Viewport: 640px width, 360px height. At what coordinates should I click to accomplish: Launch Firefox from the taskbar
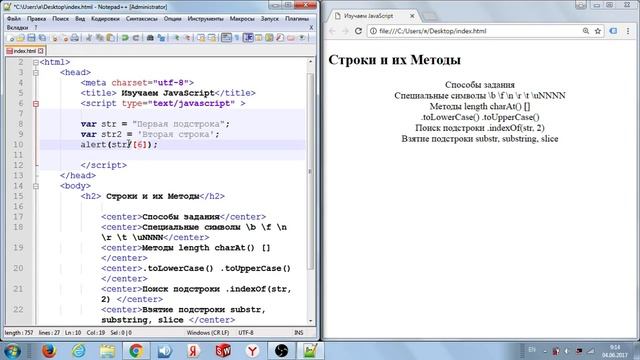click(x=49, y=351)
